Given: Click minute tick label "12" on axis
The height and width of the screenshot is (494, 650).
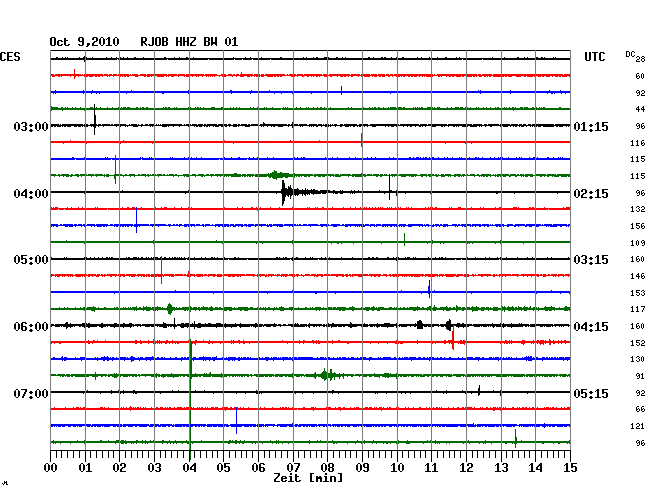Looking at the screenshot, I should pos(466,468).
